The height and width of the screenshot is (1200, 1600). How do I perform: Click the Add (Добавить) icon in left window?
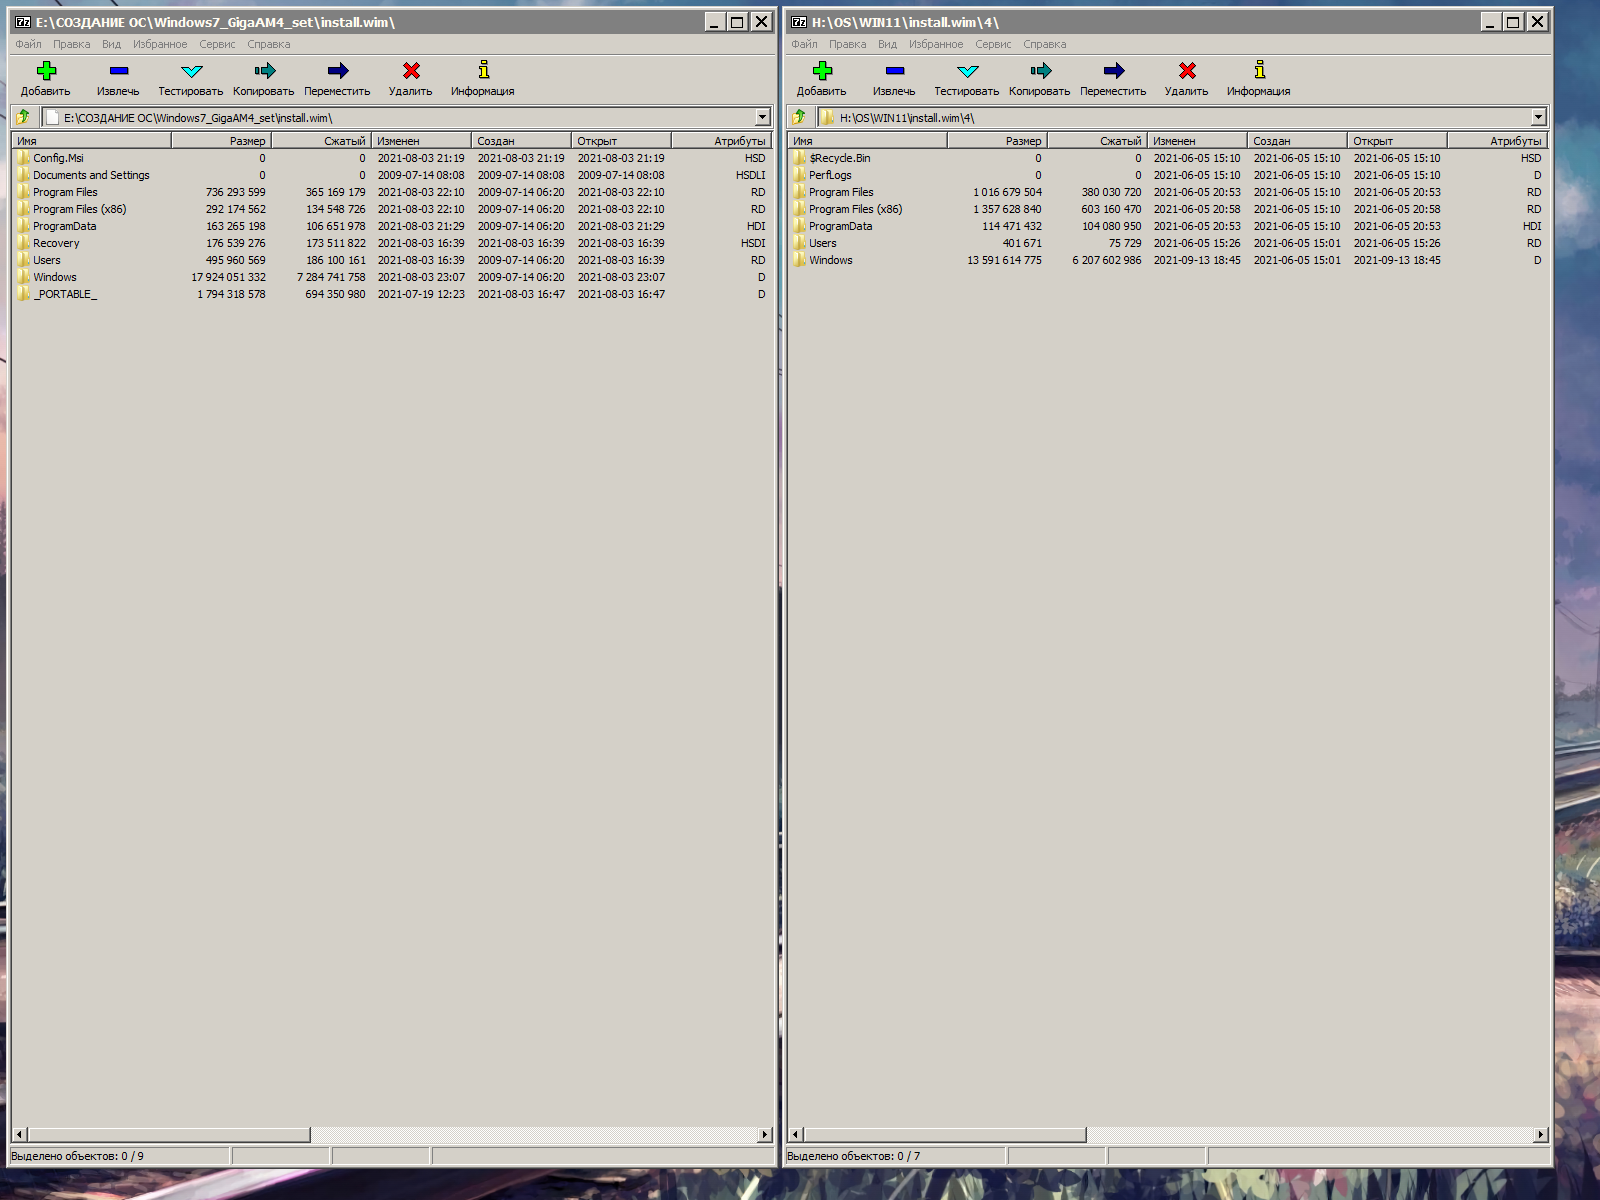point(46,71)
